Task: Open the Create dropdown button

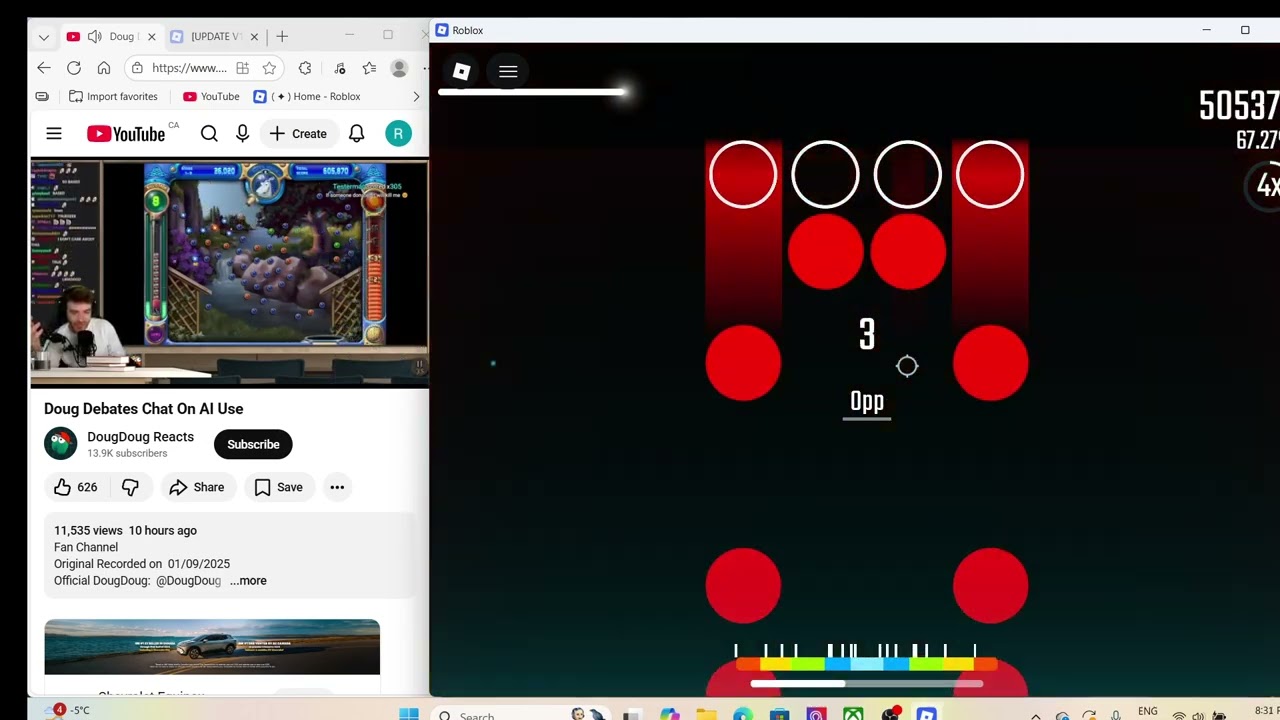Action: 298,134
